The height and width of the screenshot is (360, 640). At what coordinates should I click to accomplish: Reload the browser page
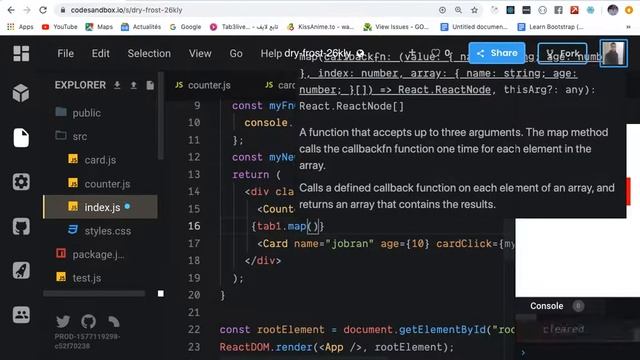pos(43,10)
